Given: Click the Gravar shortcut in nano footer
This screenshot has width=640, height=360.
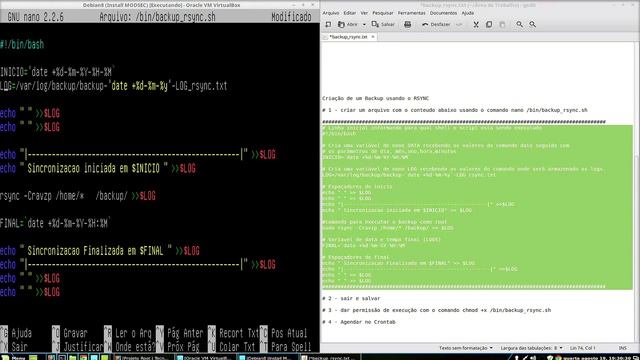Looking at the screenshot, I should pos(70,333).
